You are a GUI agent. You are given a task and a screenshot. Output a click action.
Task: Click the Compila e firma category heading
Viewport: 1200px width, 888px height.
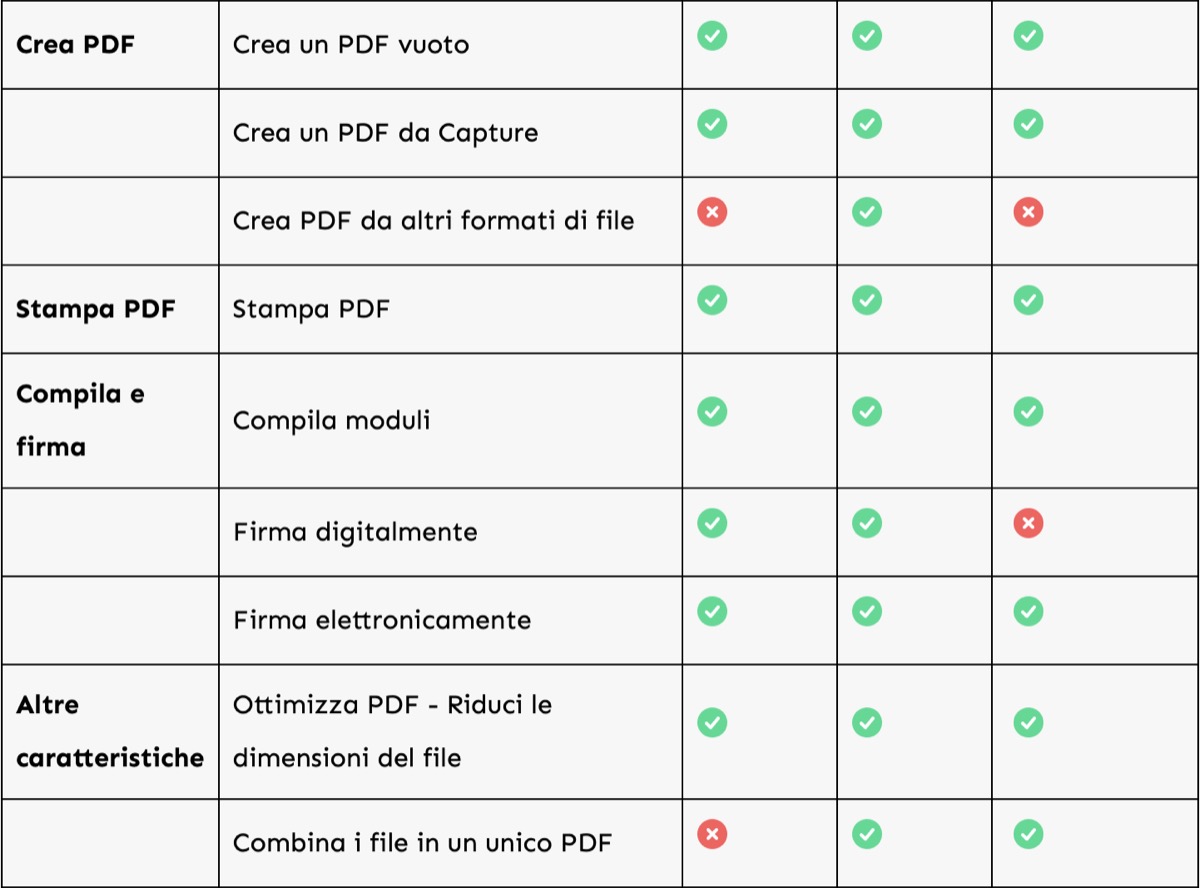80,420
